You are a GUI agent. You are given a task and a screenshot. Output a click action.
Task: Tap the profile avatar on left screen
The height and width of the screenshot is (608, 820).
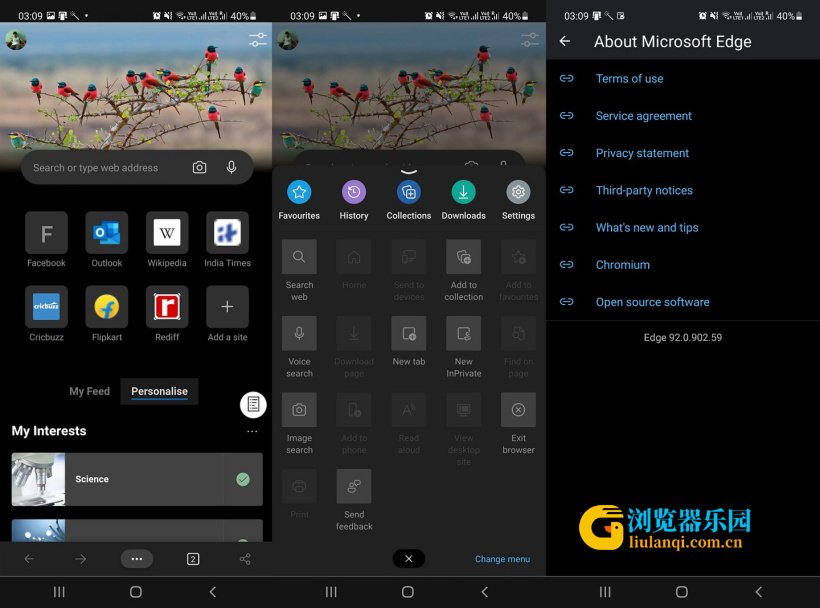16,40
